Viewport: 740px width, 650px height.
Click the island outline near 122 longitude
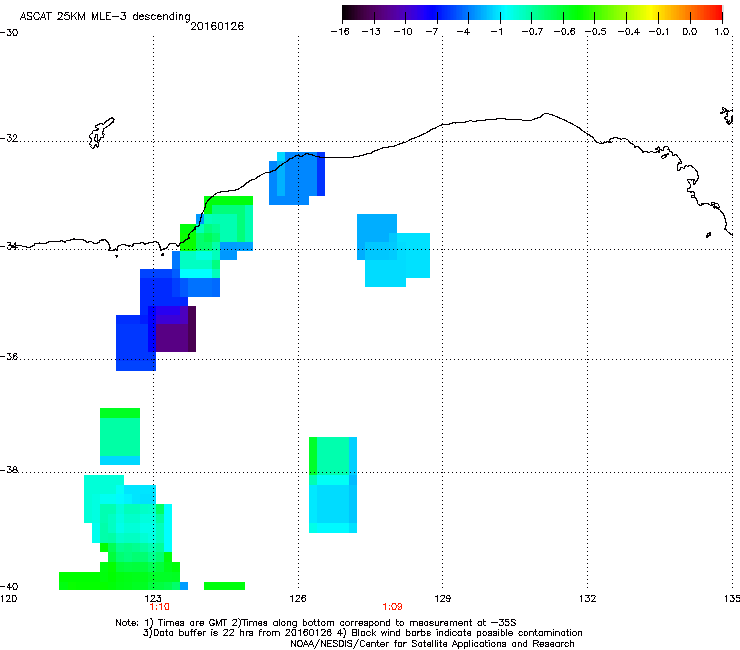click(x=101, y=133)
